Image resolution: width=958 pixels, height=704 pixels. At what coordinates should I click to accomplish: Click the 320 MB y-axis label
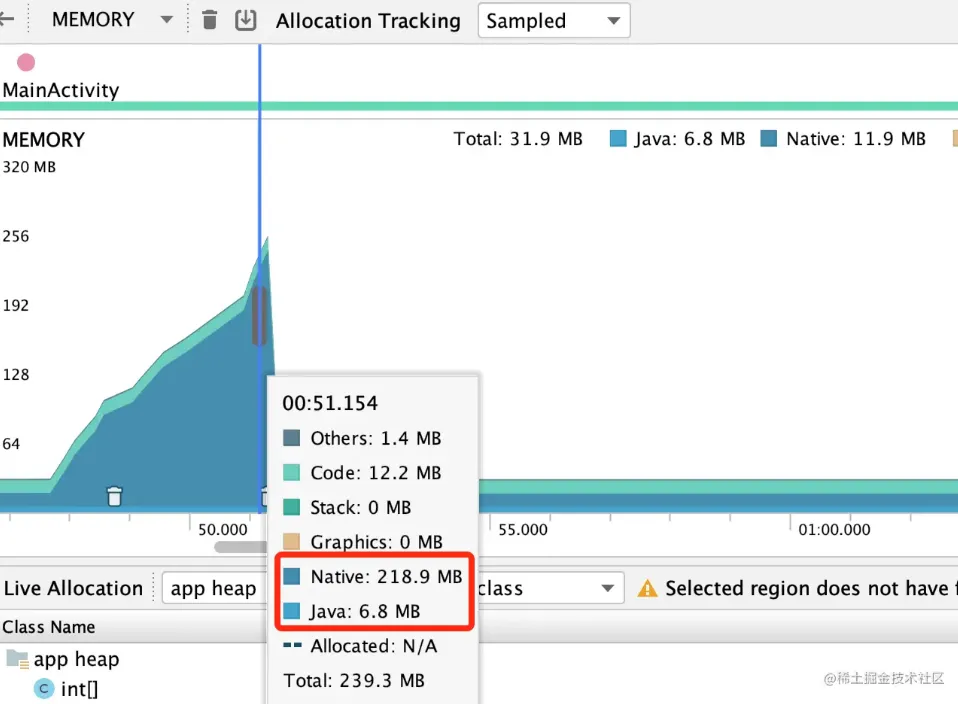pyautogui.click(x=29, y=167)
